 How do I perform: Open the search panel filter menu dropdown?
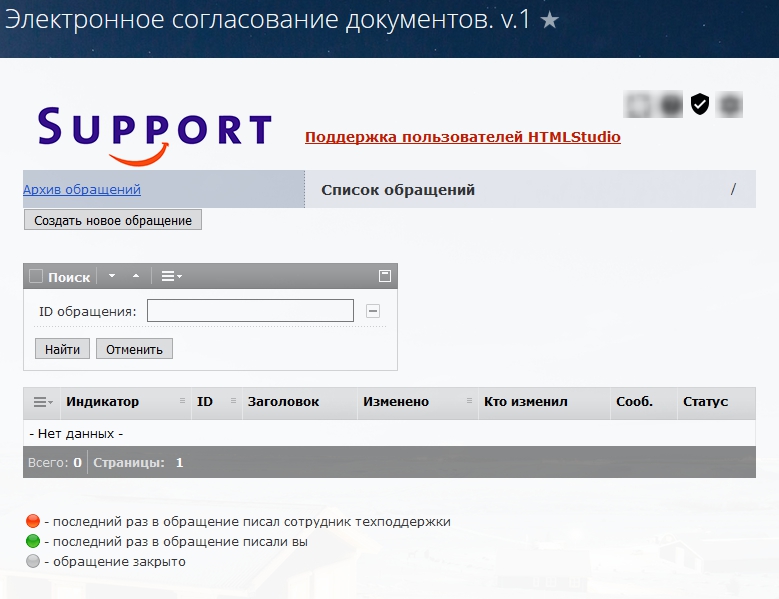[172, 277]
